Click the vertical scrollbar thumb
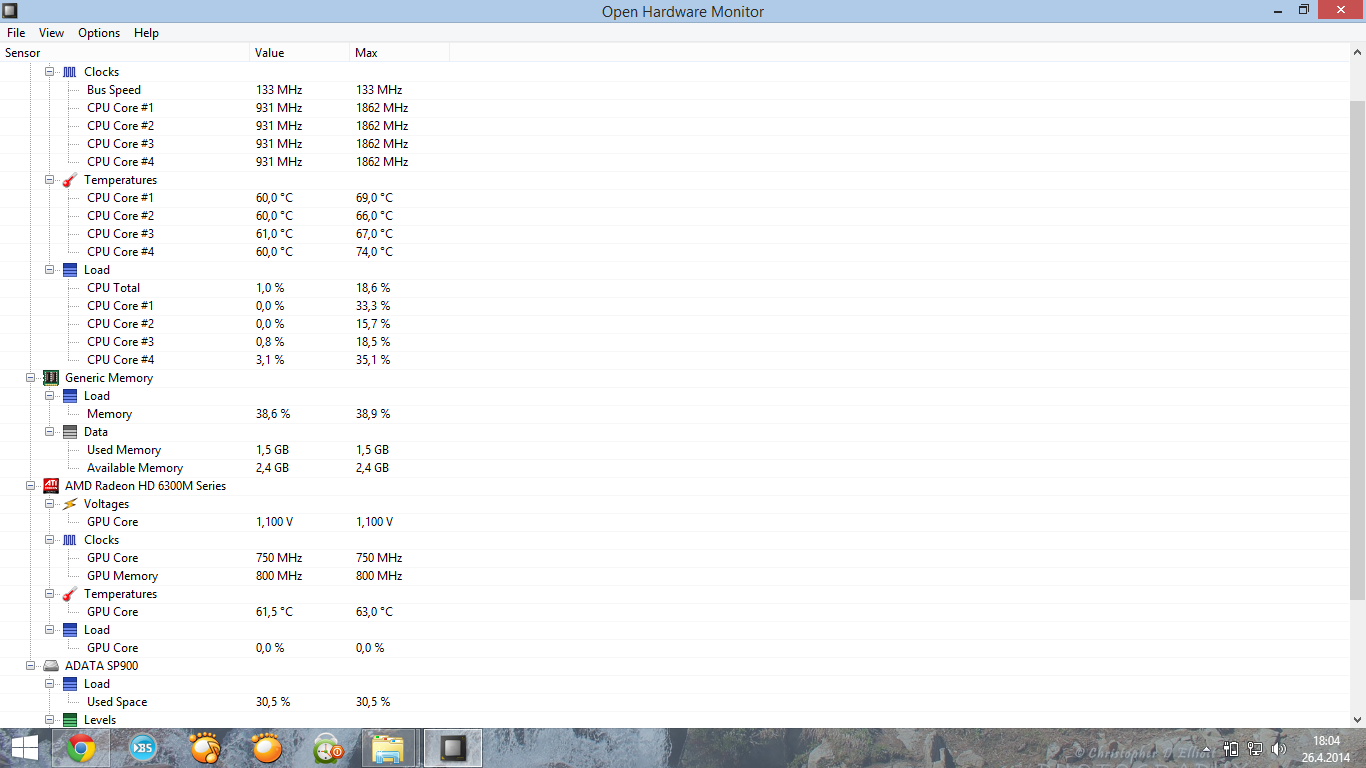 (x=1357, y=350)
